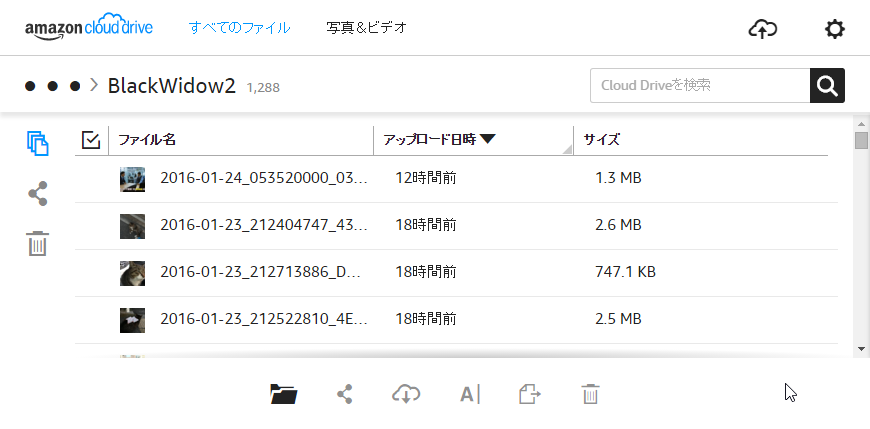Click the 1.3 MB size cell
This screenshot has width=870, height=429.
click(618, 178)
